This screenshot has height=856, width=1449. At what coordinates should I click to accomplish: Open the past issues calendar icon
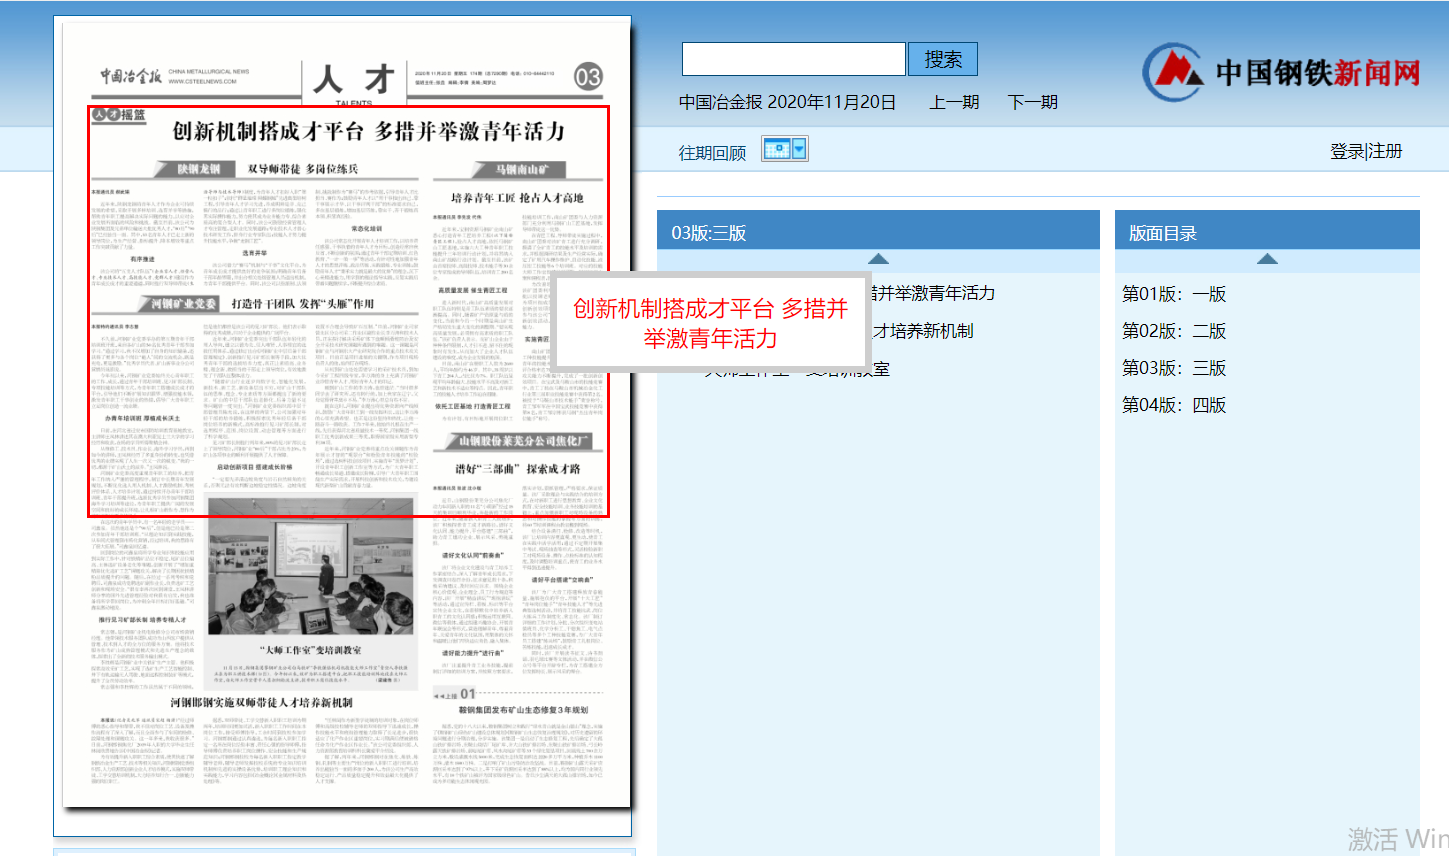point(778,148)
